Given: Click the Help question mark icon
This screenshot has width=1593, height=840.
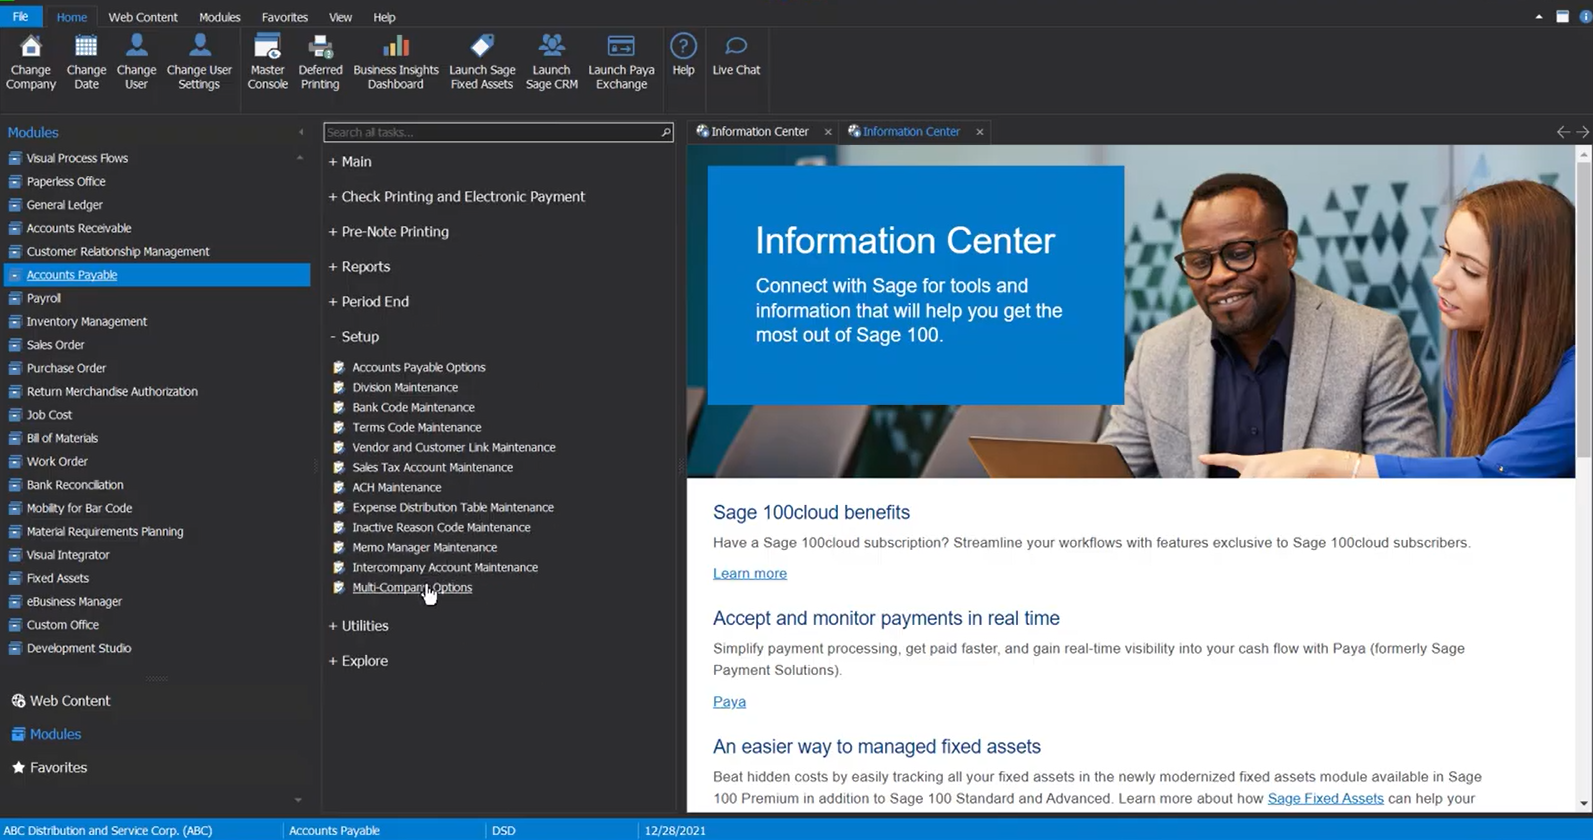Looking at the screenshot, I should (683, 47).
